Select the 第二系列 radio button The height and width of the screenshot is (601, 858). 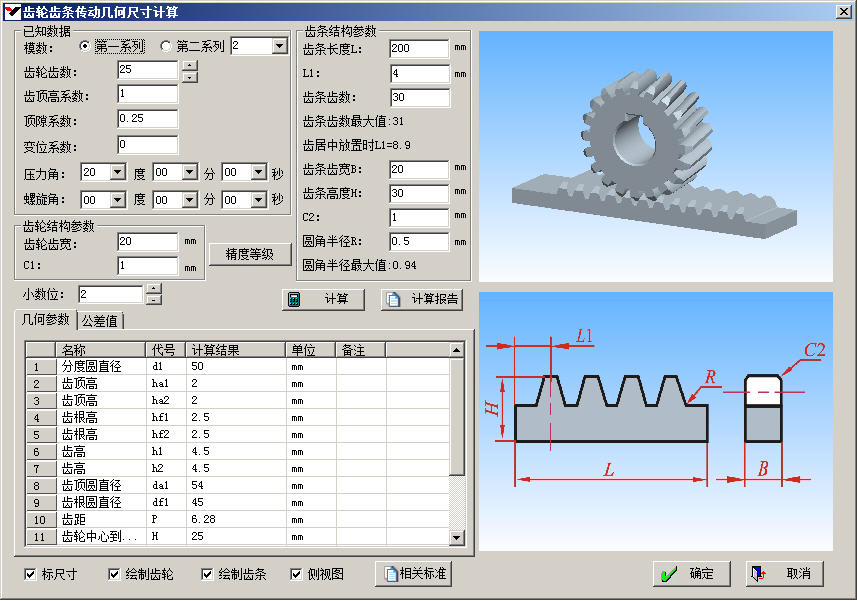[164, 46]
